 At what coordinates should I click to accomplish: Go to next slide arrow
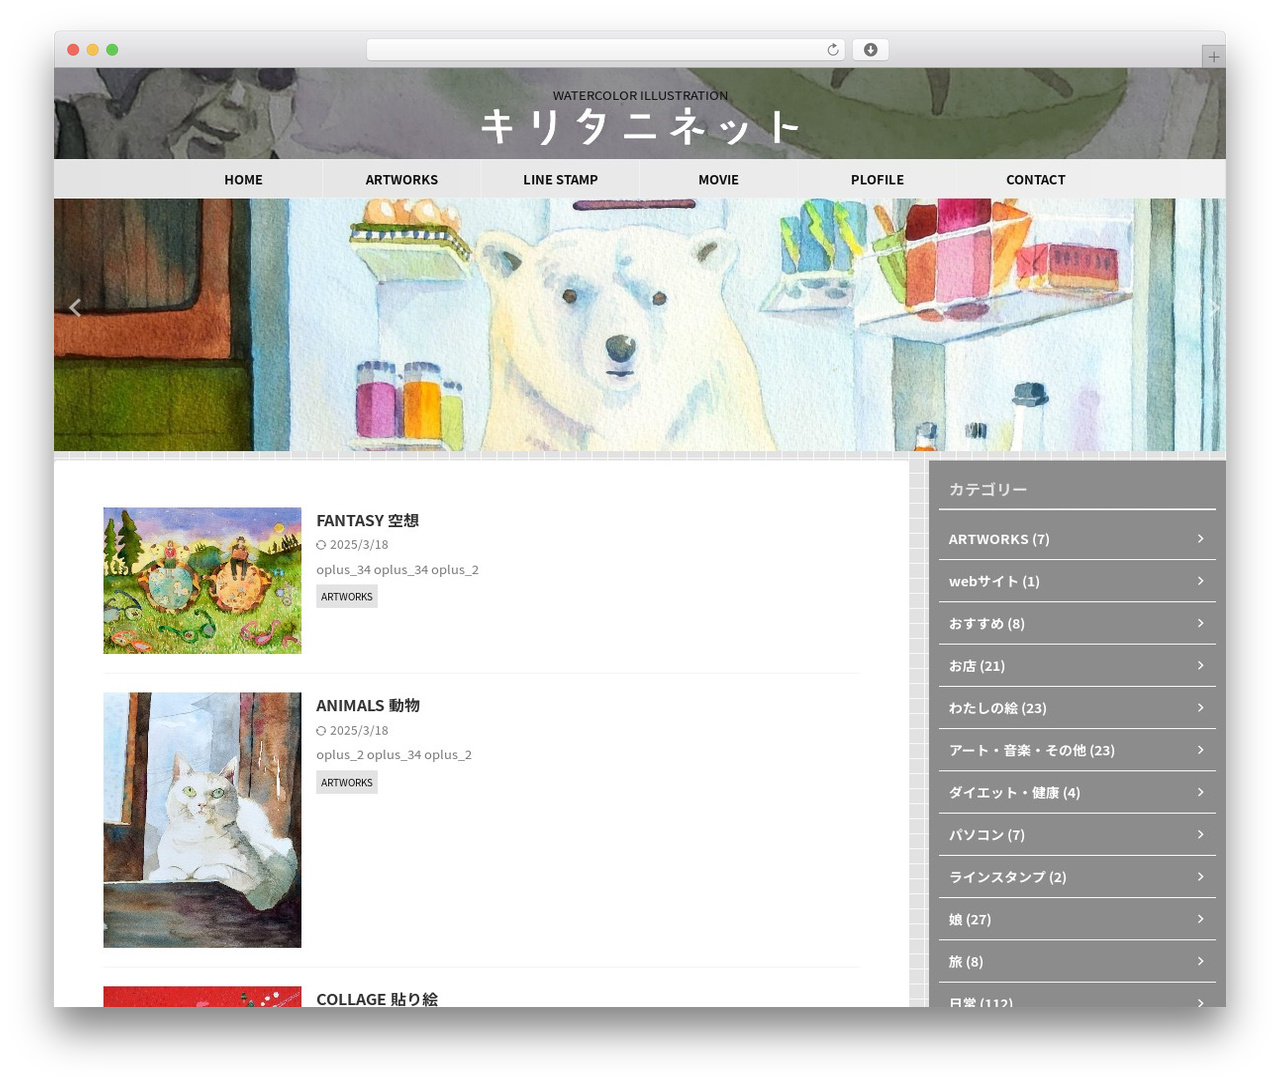pos(1214,308)
